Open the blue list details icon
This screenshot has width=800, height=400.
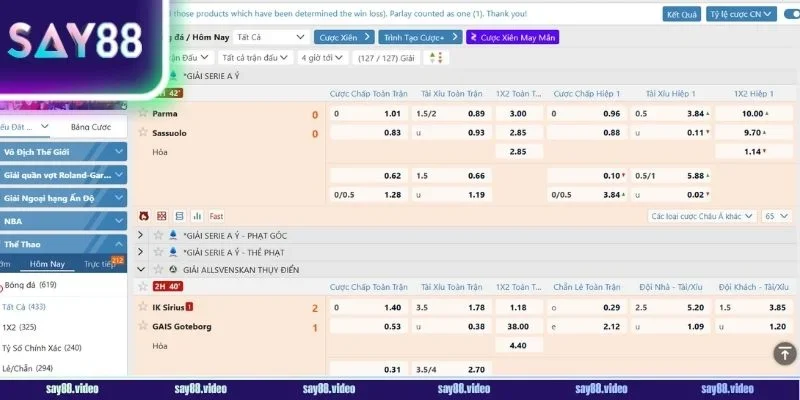point(180,216)
